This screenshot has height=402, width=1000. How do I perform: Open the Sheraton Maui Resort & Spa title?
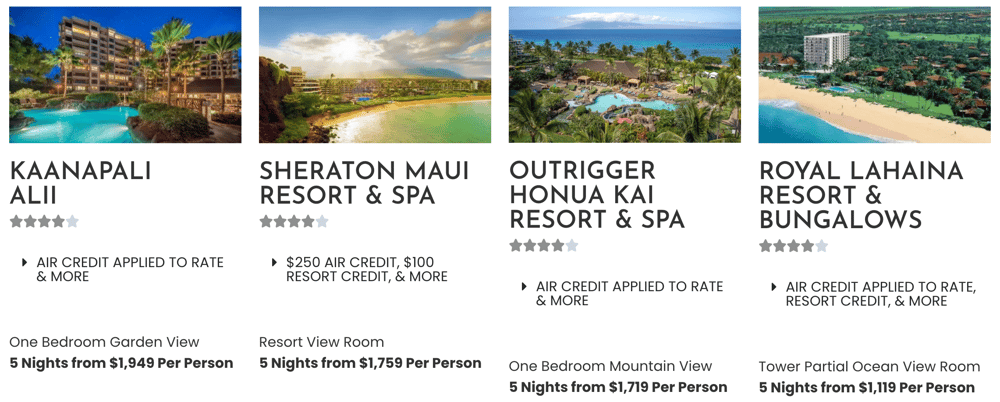[x=364, y=182]
